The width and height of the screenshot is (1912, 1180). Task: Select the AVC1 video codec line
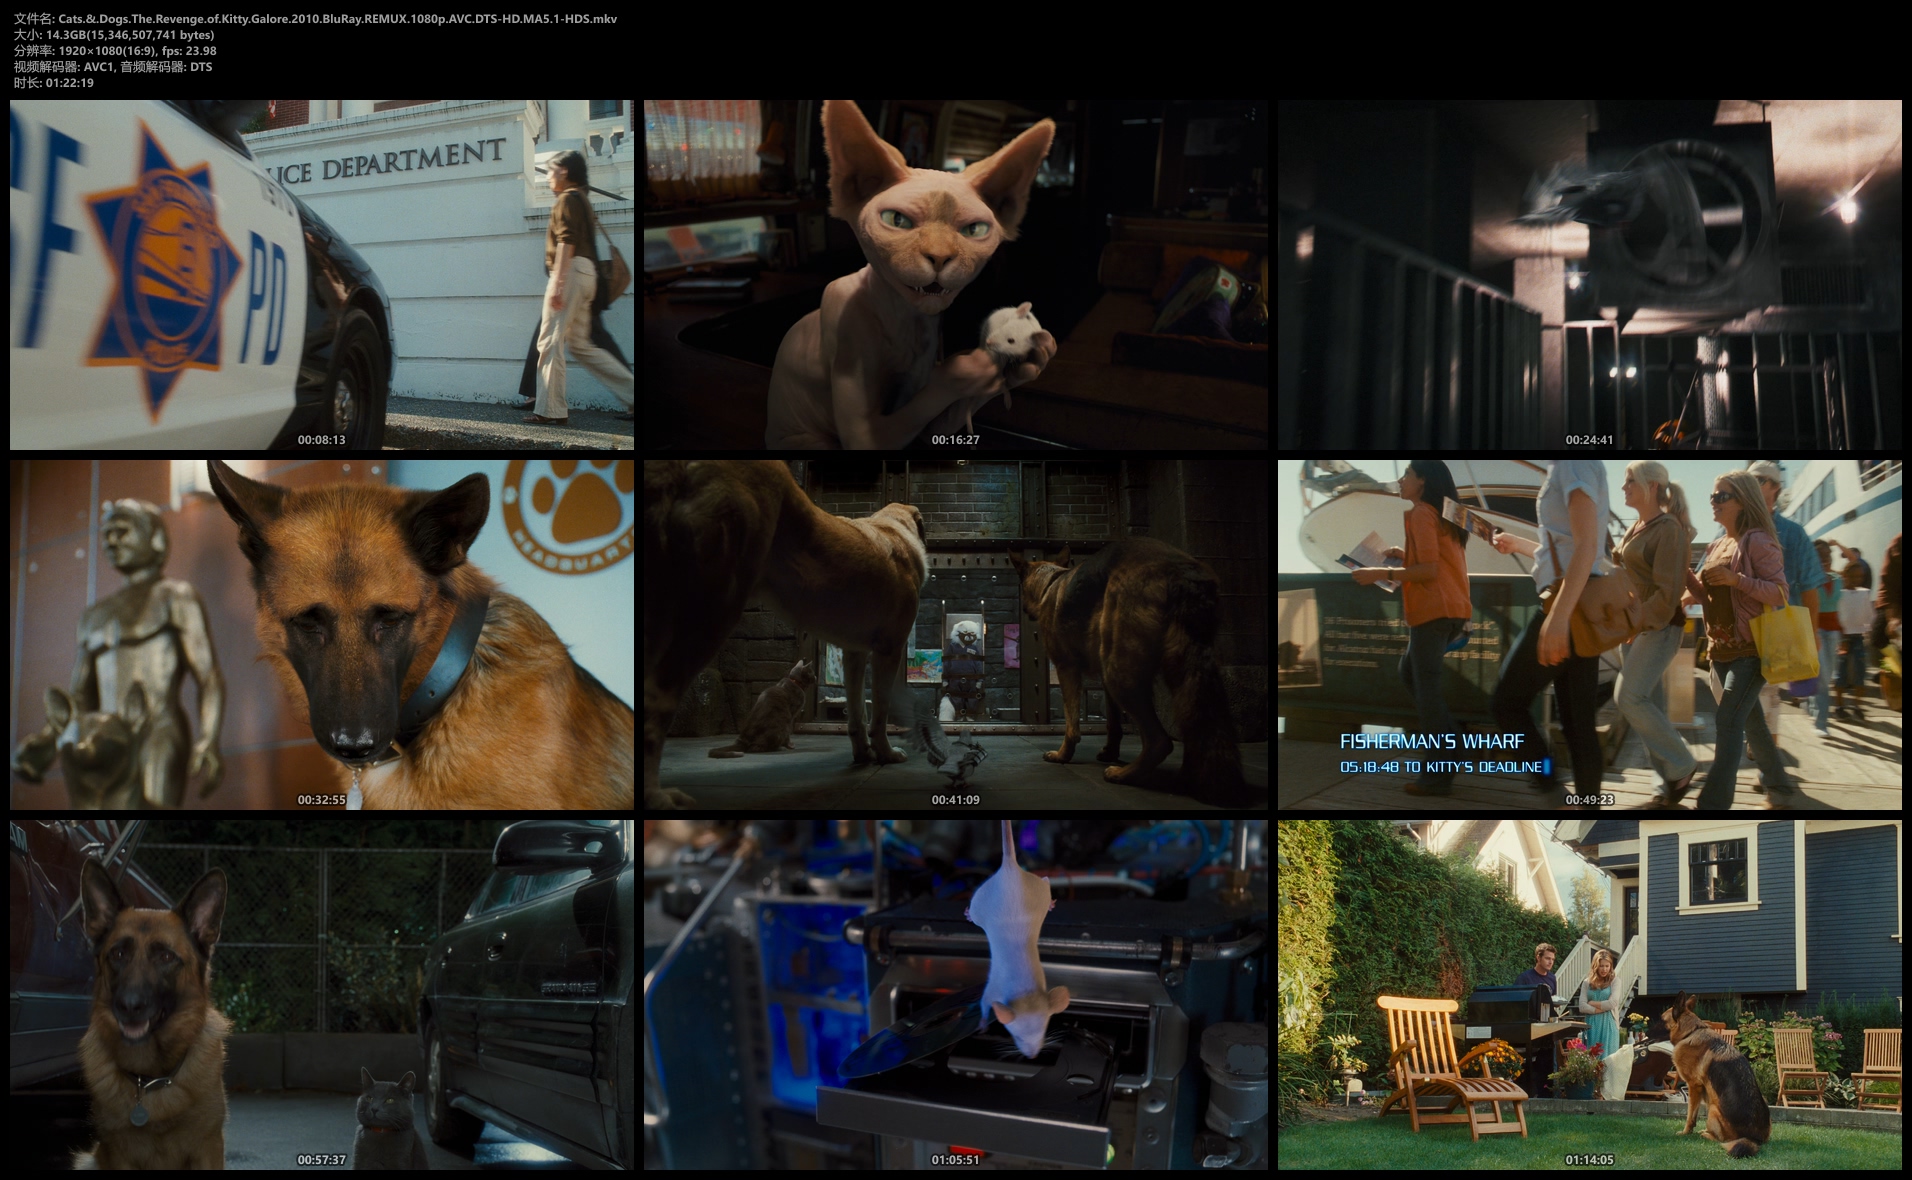[x=113, y=67]
